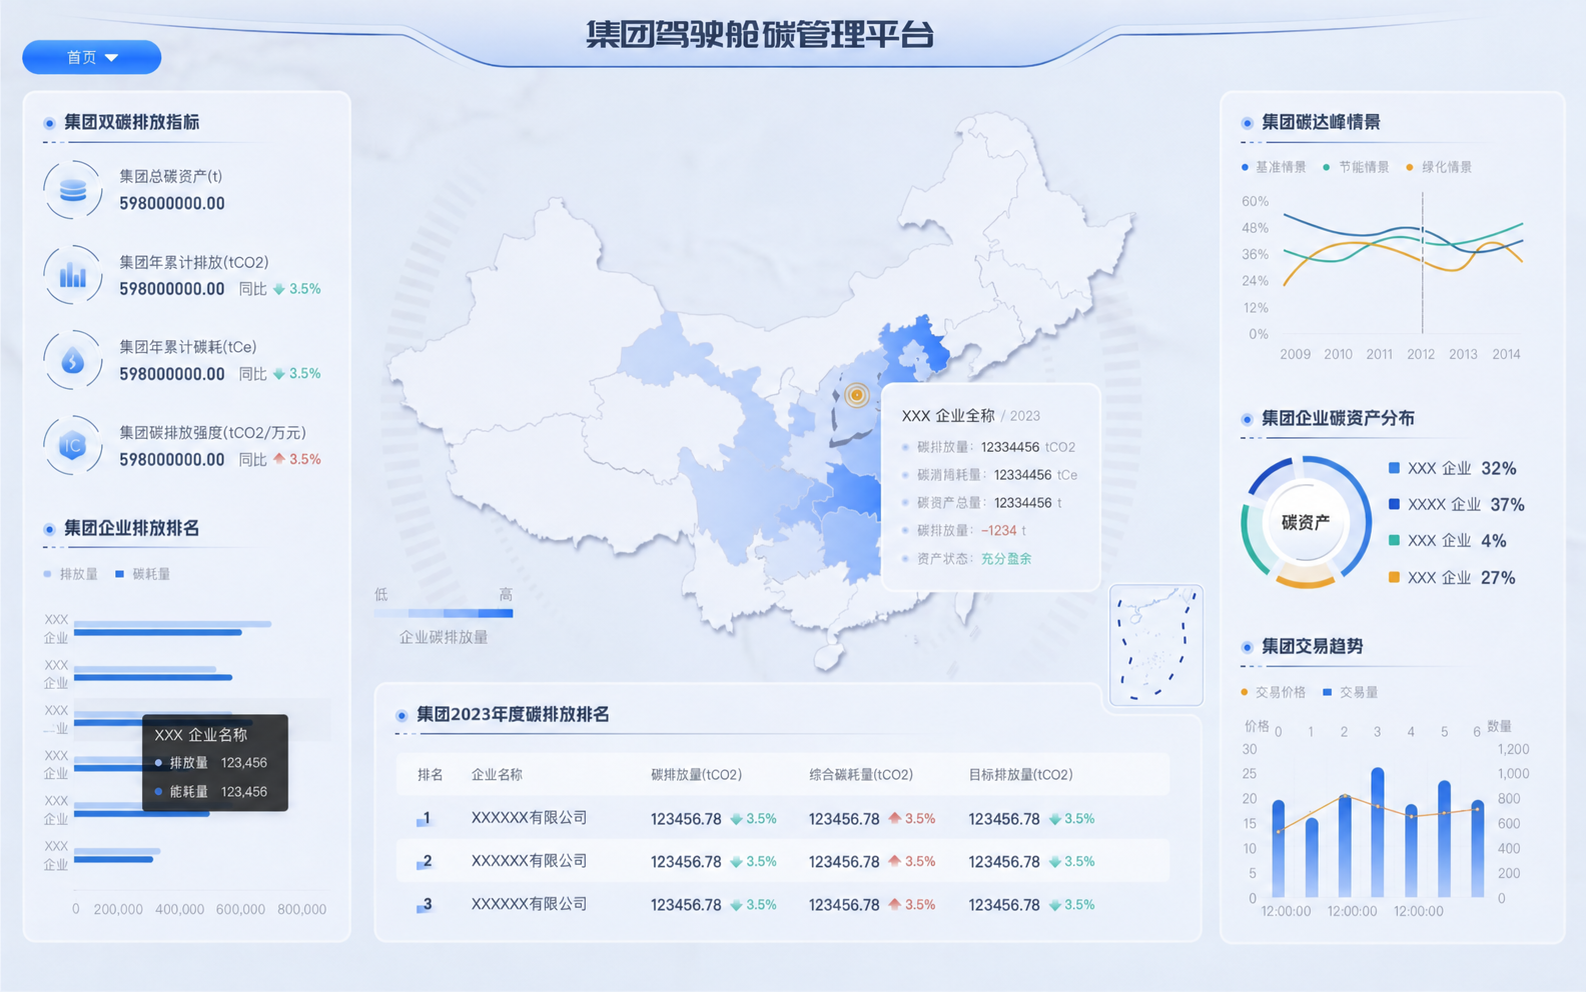Click the orange location marker on map
The height and width of the screenshot is (992, 1586).
(857, 395)
